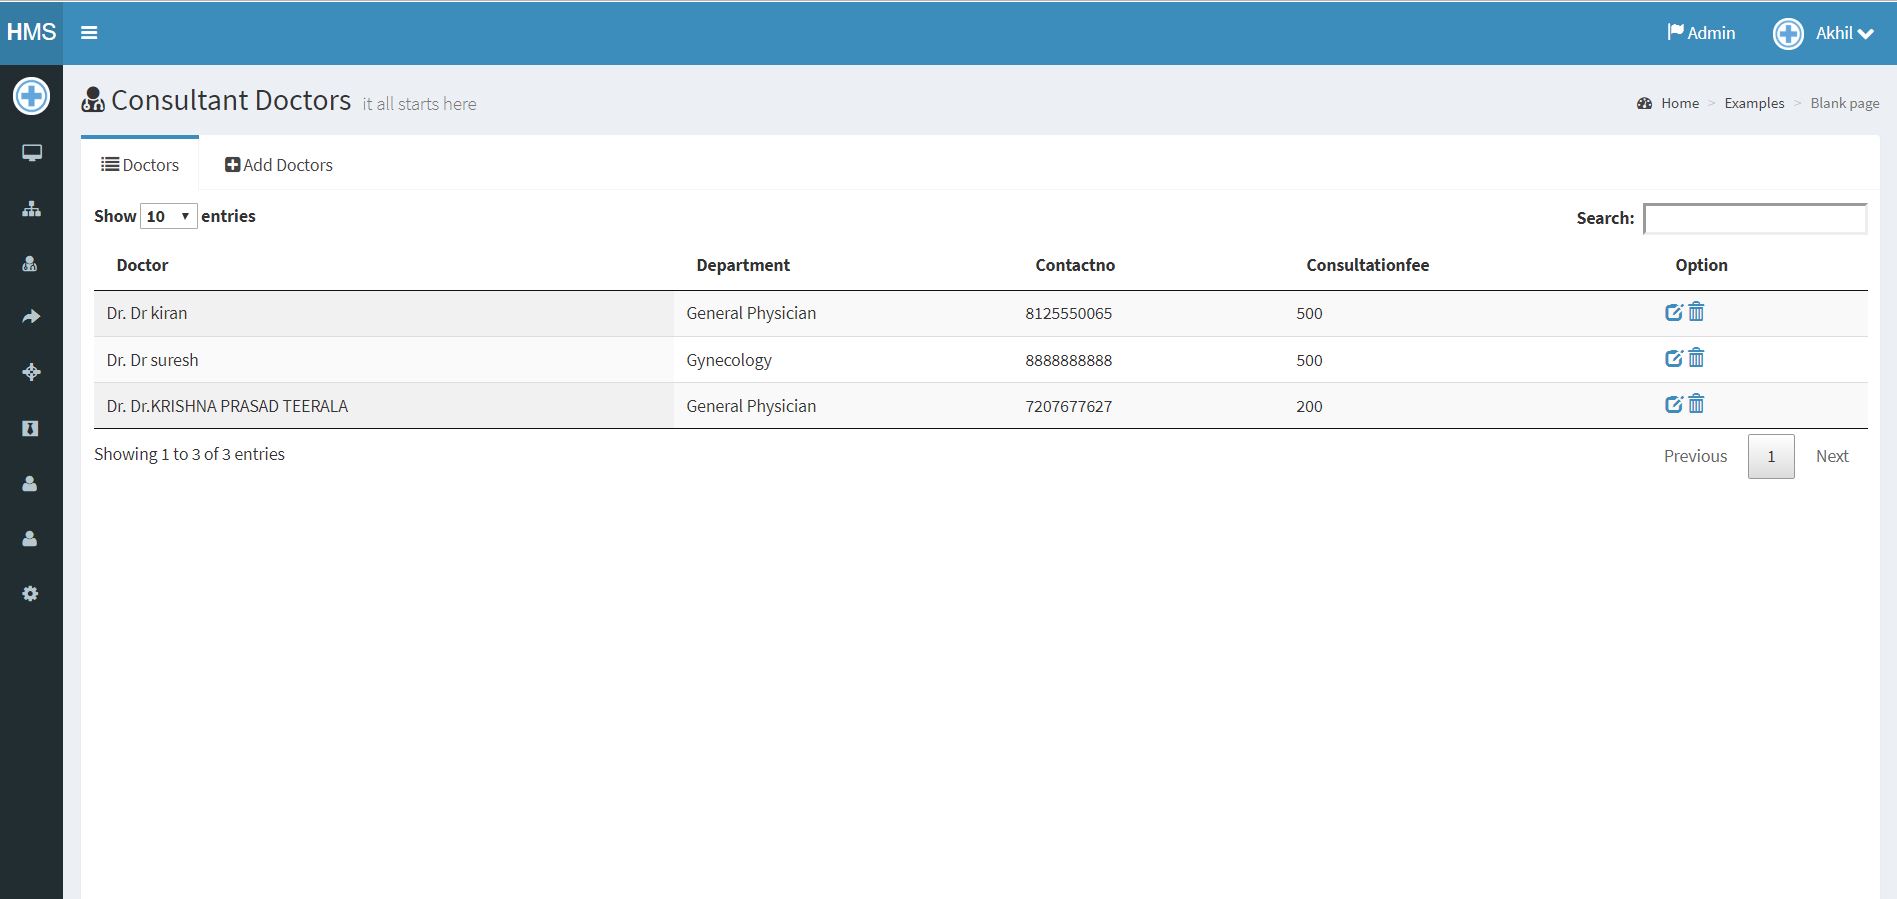
Task: Open the settings gear in sidebar
Action: pyautogui.click(x=30, y=594)
